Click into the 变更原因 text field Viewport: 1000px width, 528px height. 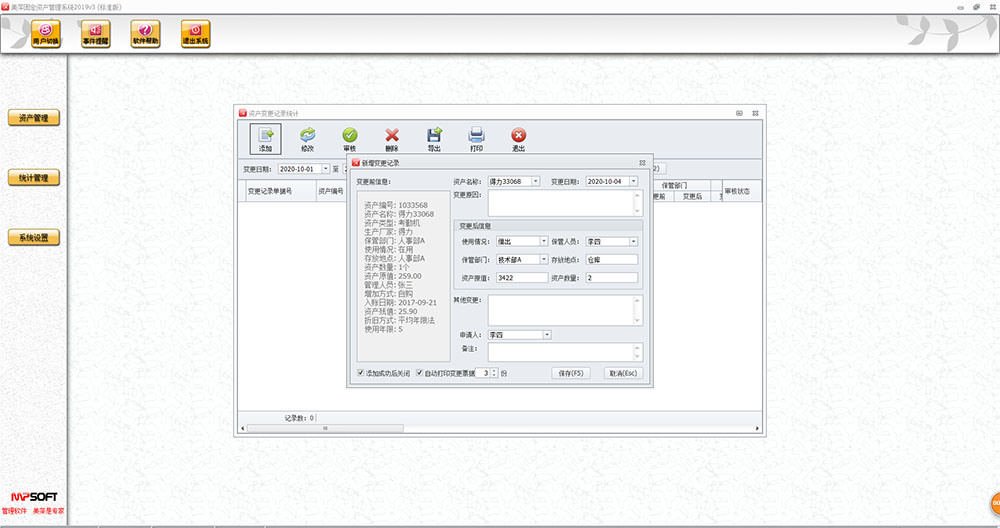tap(563, 203)
